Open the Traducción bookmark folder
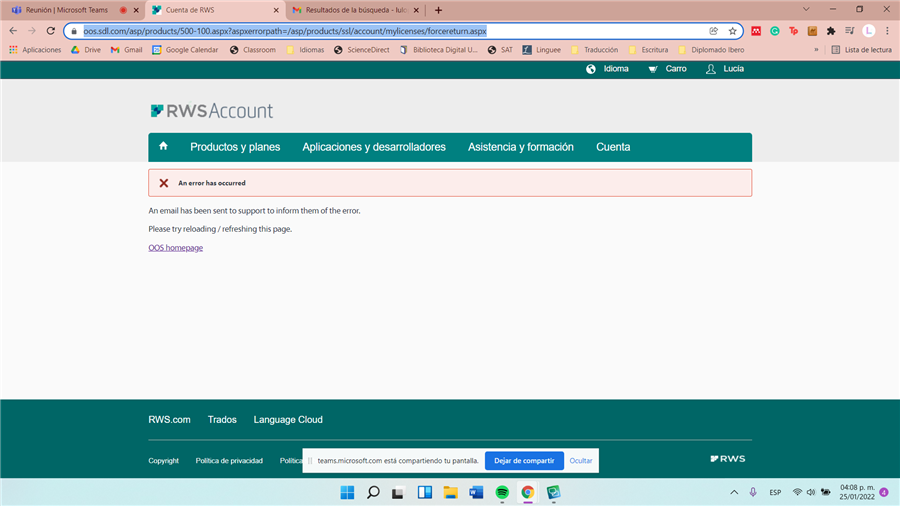 (x=595, y=50)
